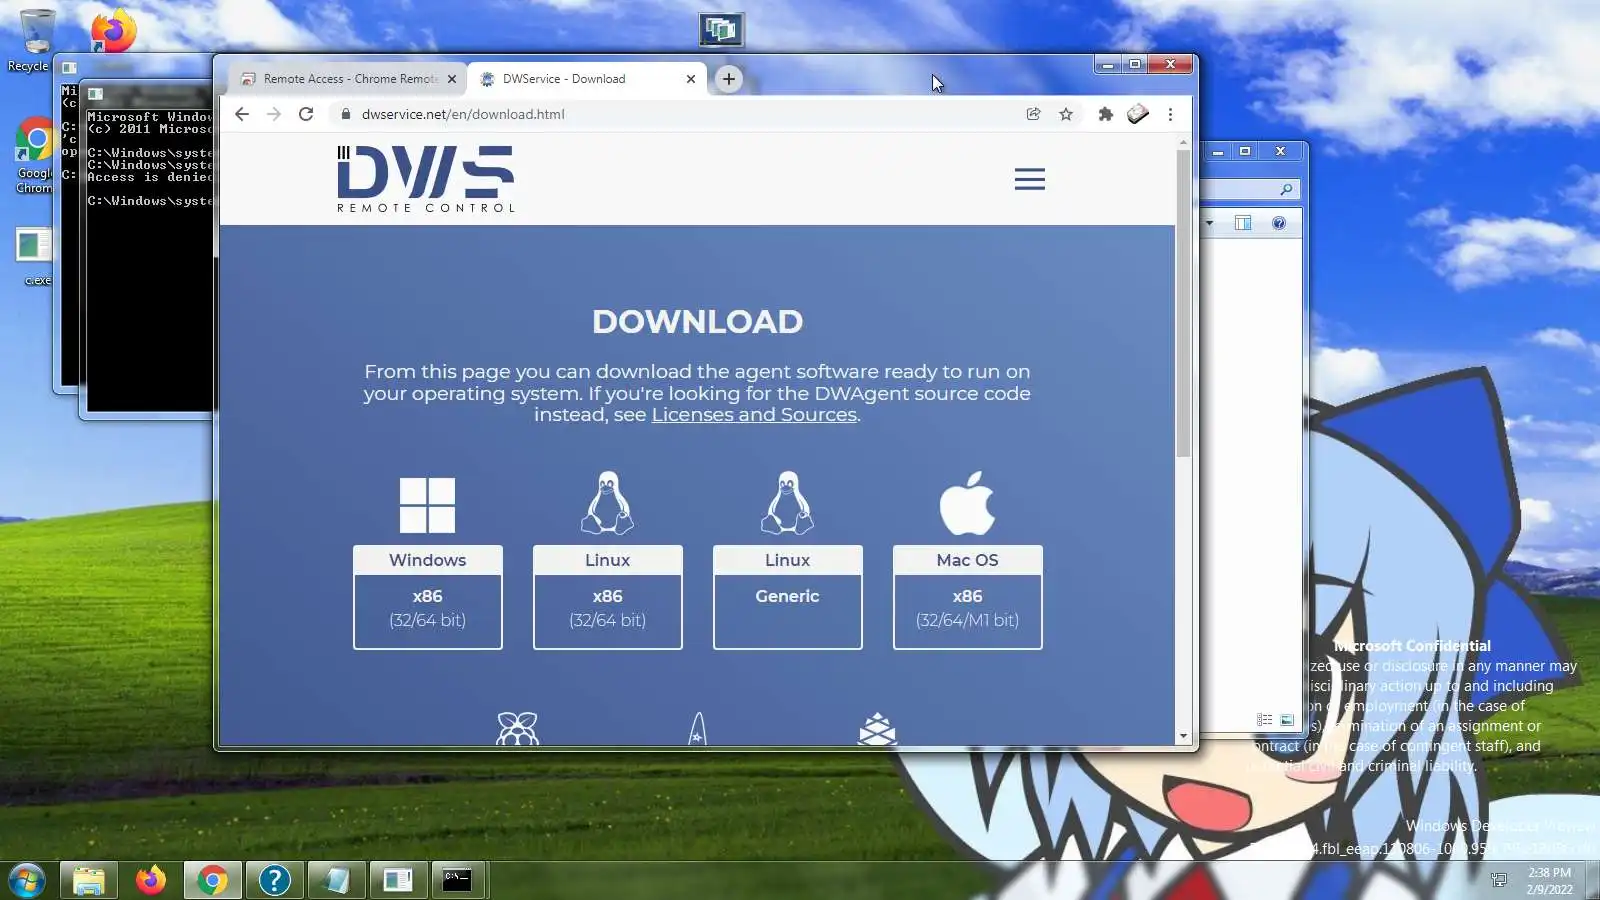The height and width of the screenshot is (900, 1600).
Task: Share this page using the address bar icon
Action: click(1034, 114)
